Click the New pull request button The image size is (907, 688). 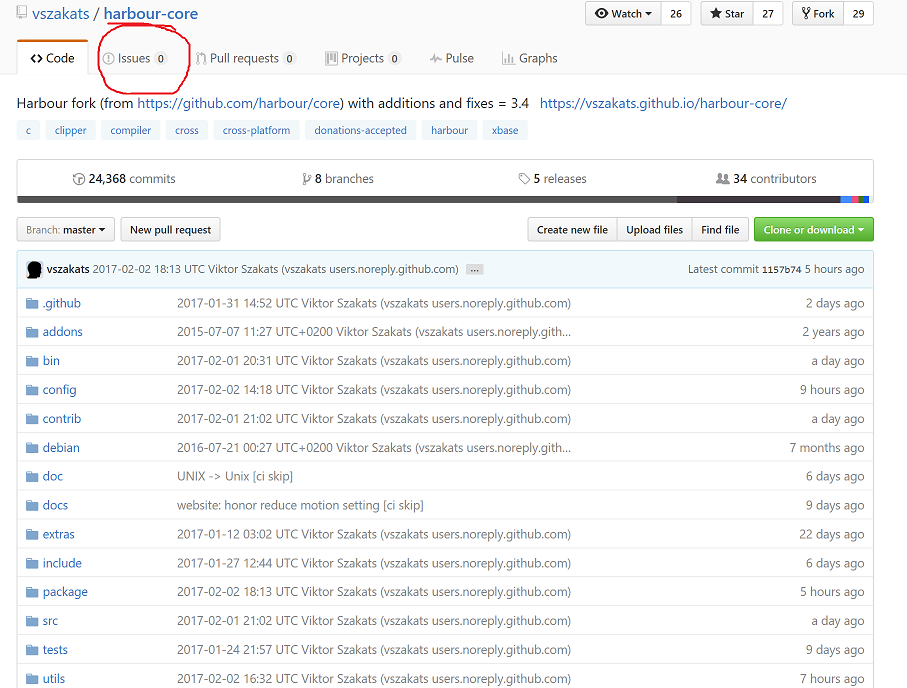170,230
